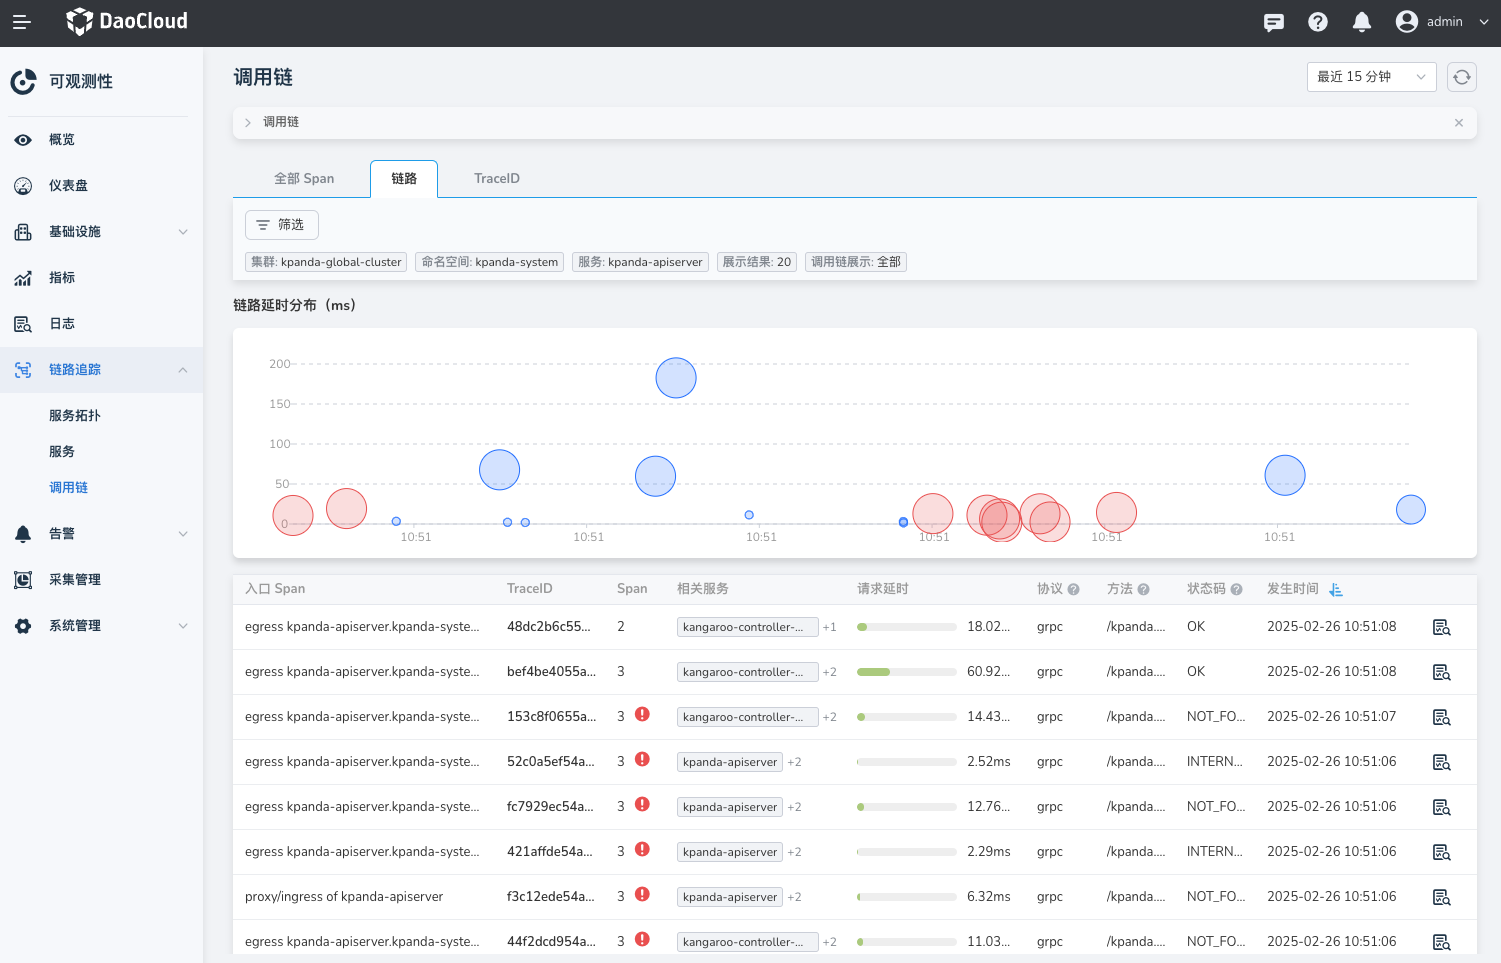Image resolution: width=1501 pixels, height=963 pixels.
Task: Switch to the TraceID tab
Action: [497, 178]
